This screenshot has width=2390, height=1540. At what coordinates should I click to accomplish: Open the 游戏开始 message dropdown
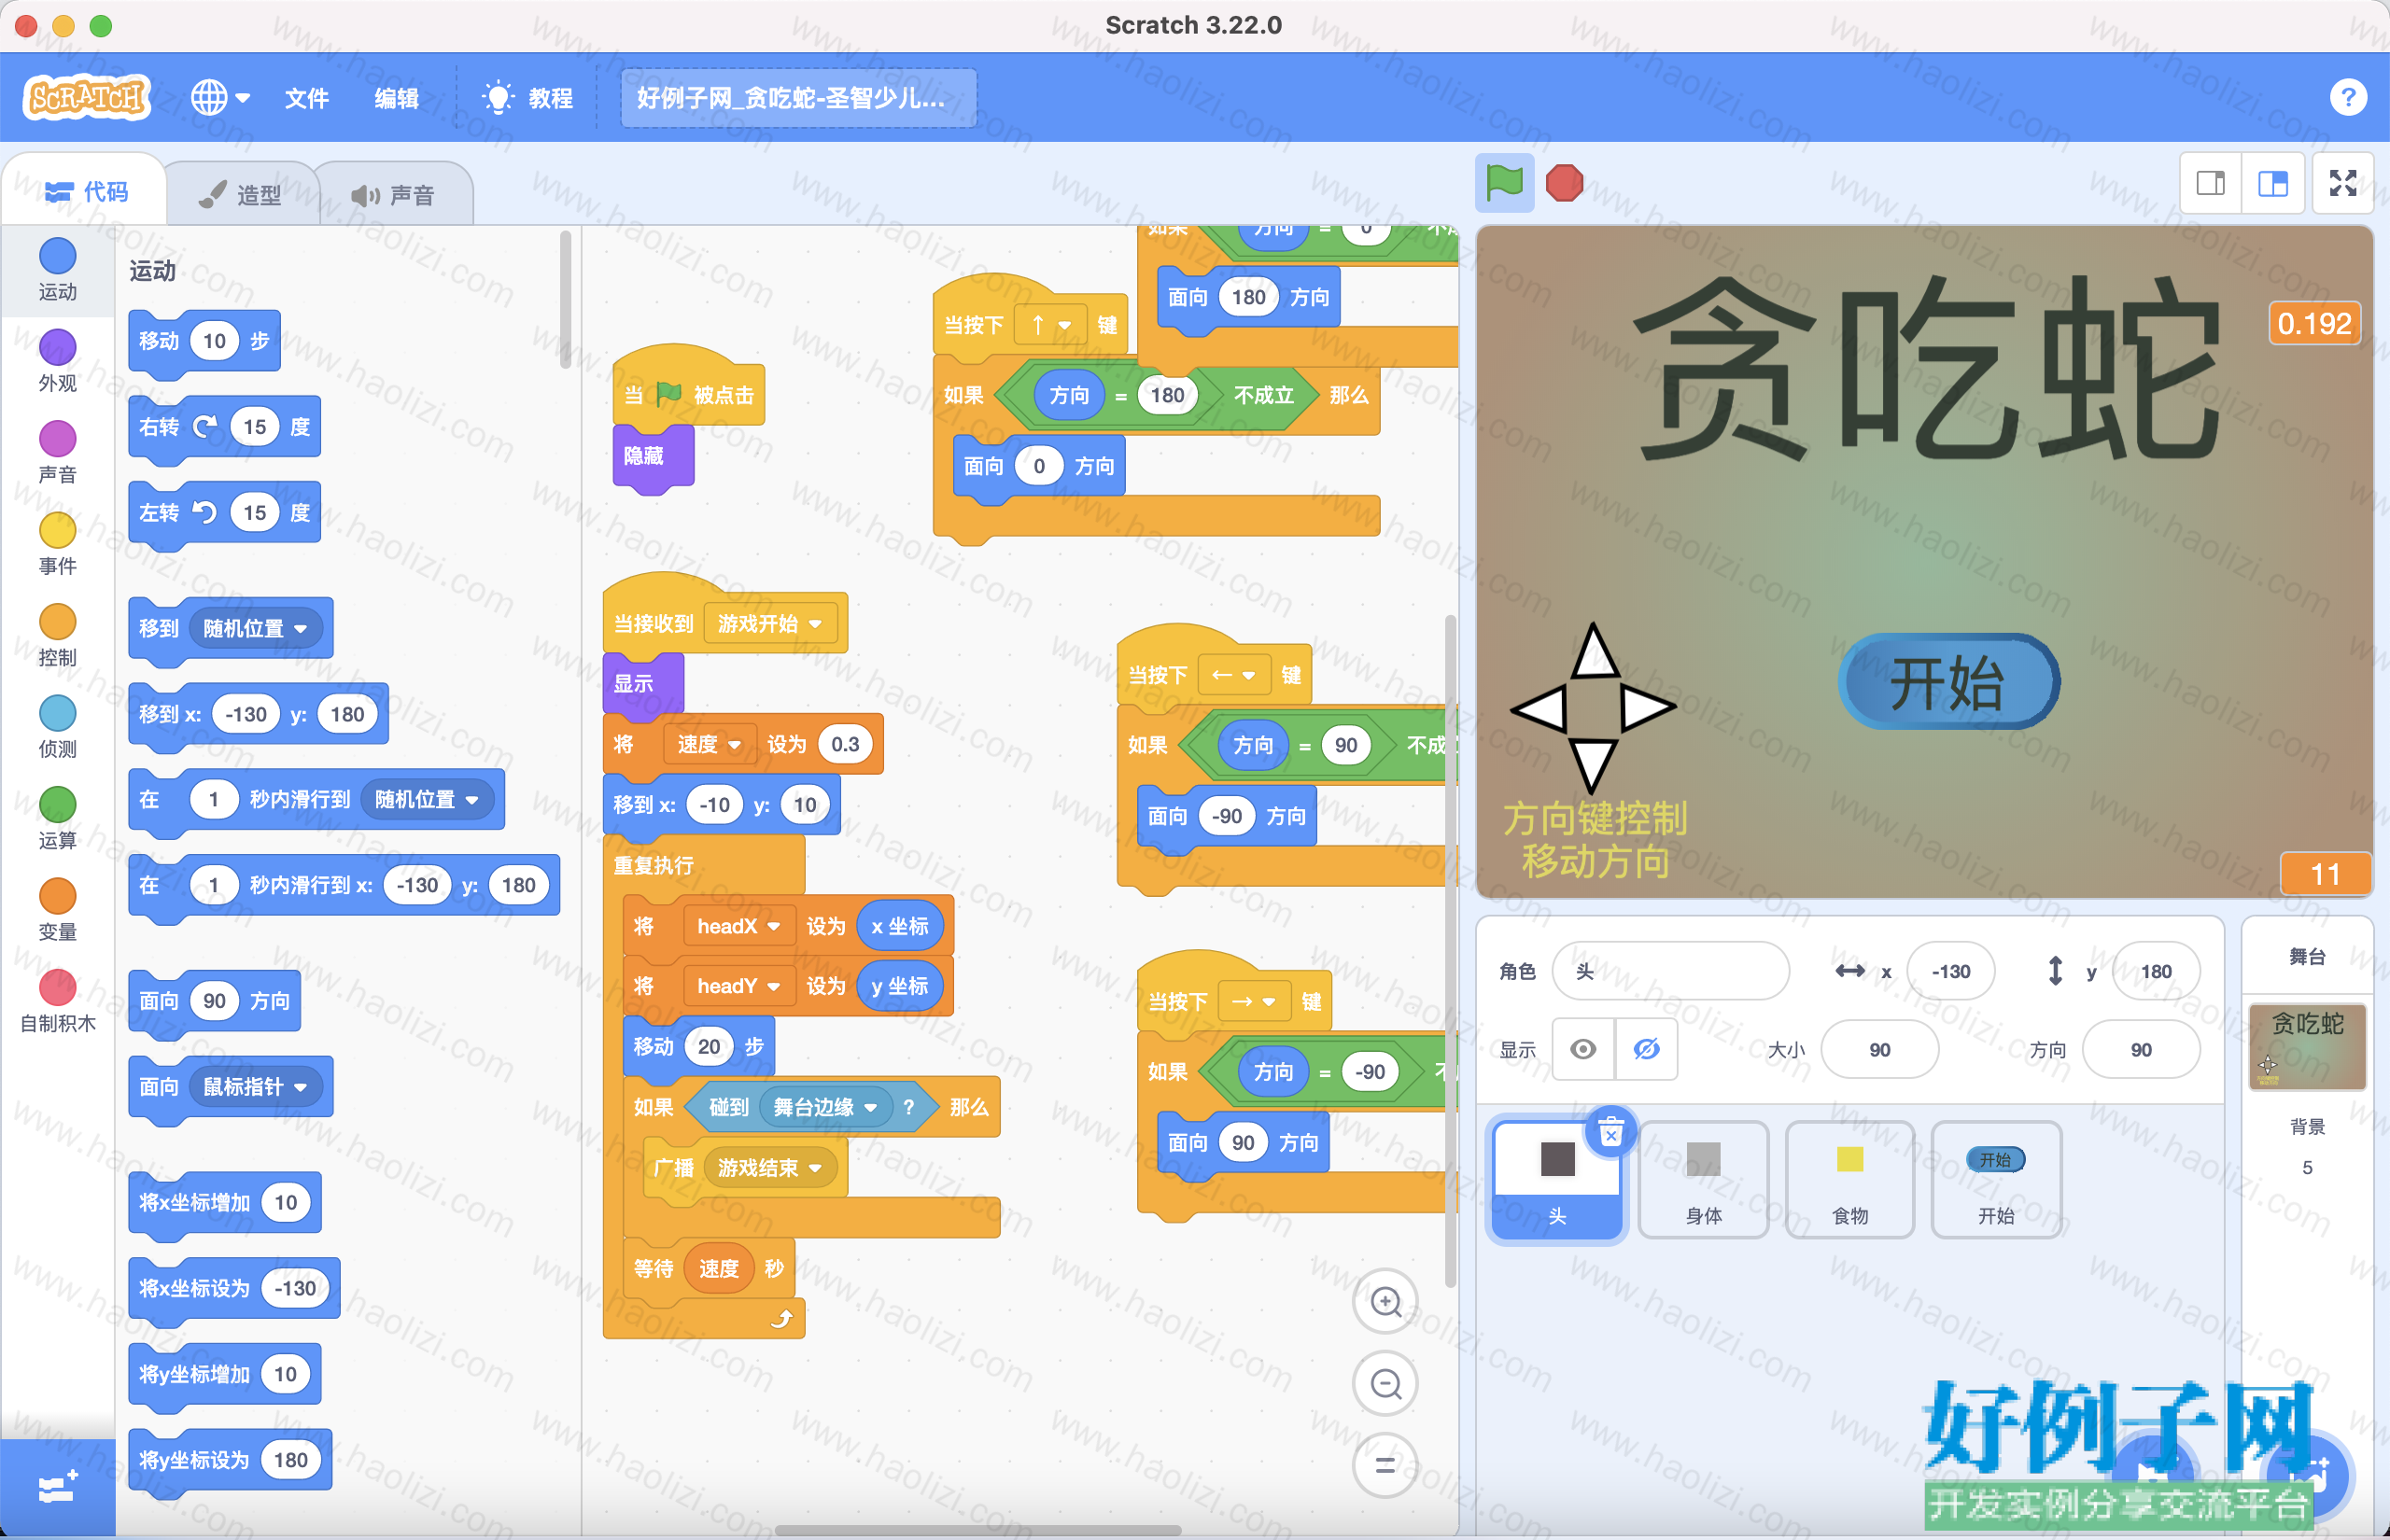point(770,623)
